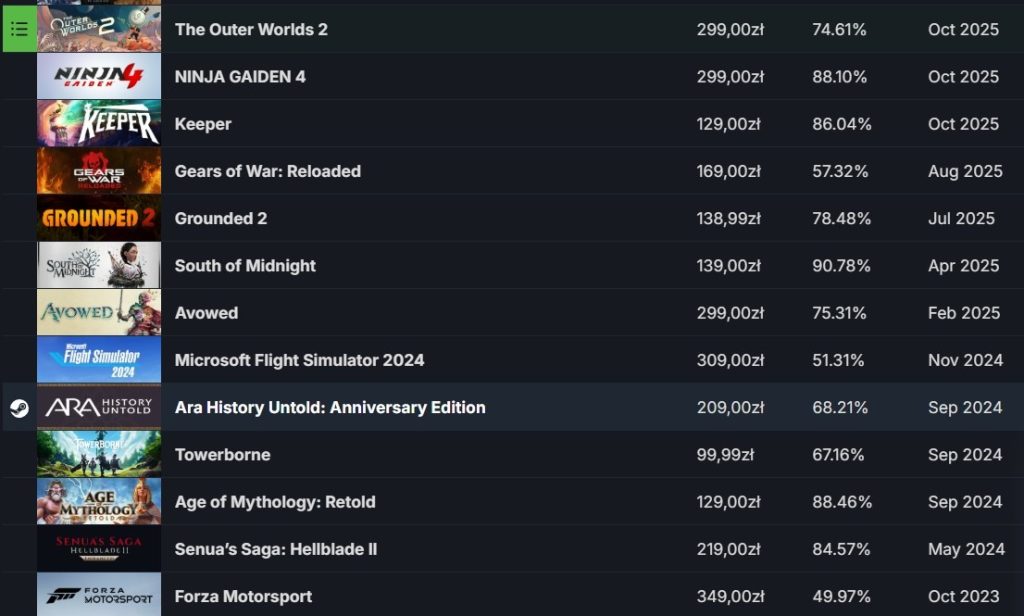Click the 90.78% rating for South of Midnight

[841, 265]
